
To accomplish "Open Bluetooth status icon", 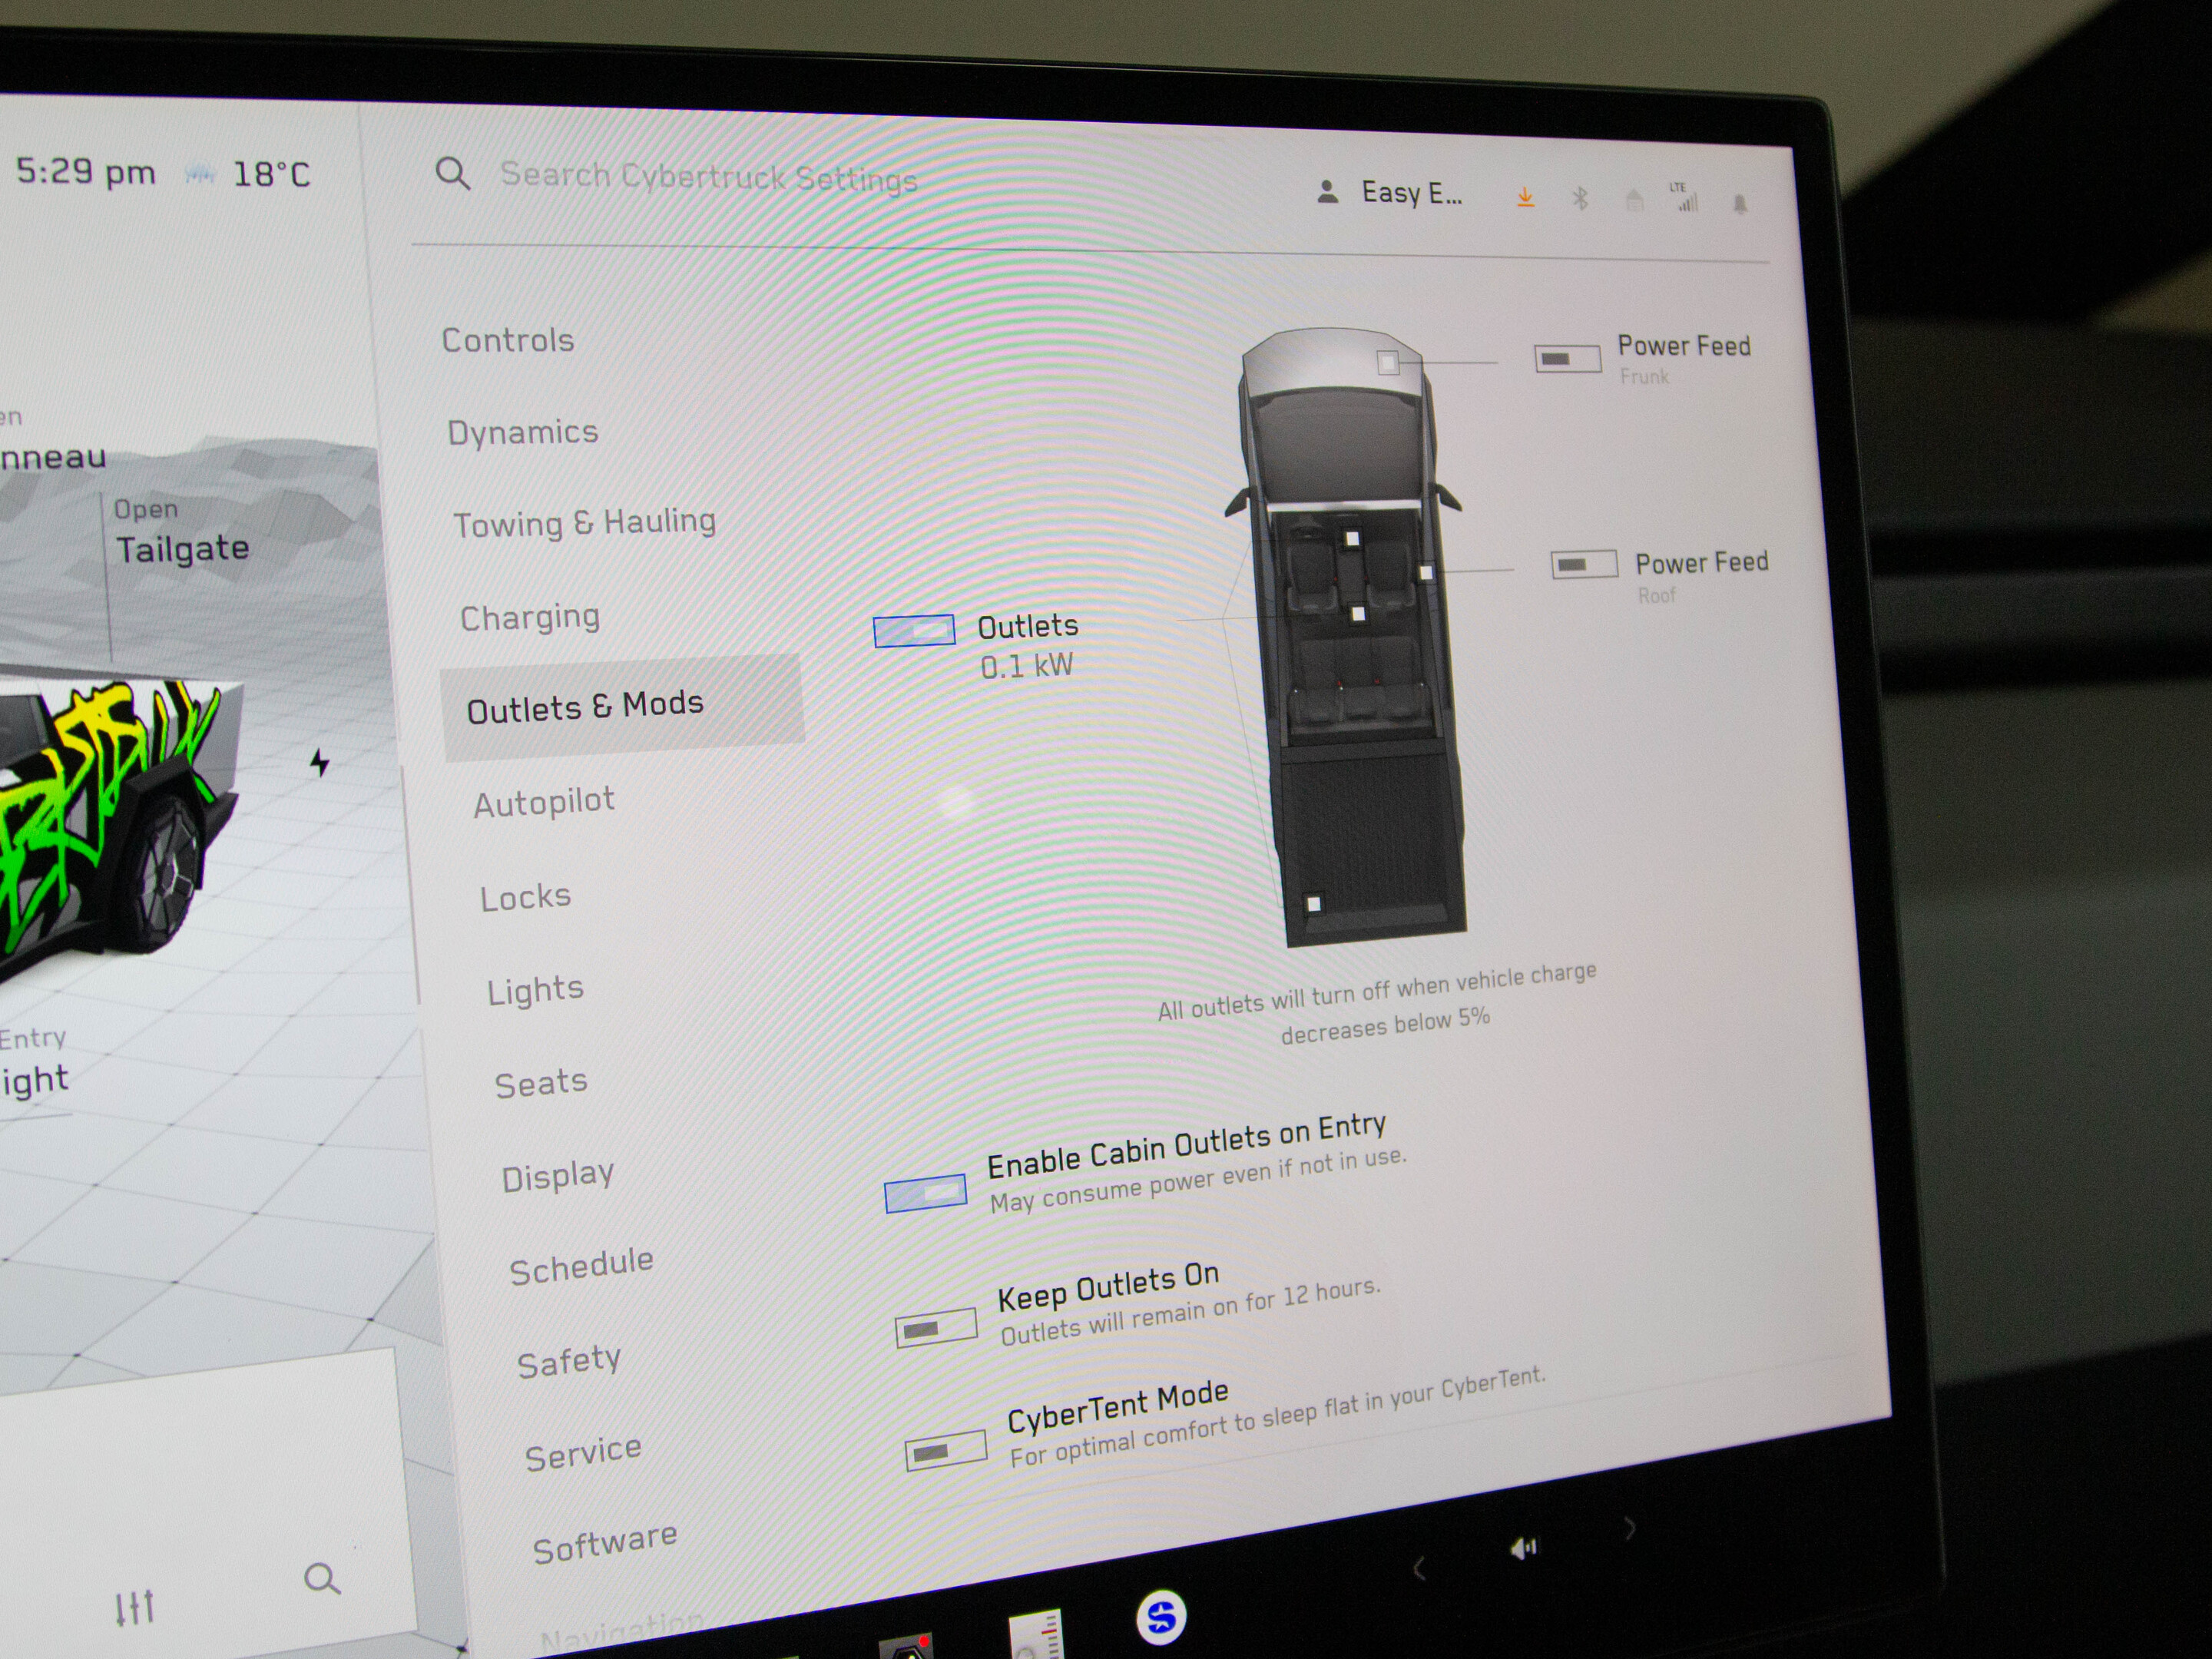I will tap(1580, 199).
